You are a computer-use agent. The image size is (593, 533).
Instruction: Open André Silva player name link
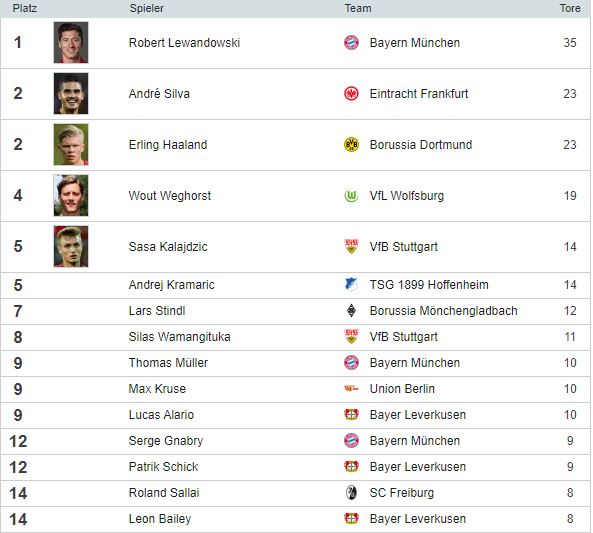coord(159,93)
